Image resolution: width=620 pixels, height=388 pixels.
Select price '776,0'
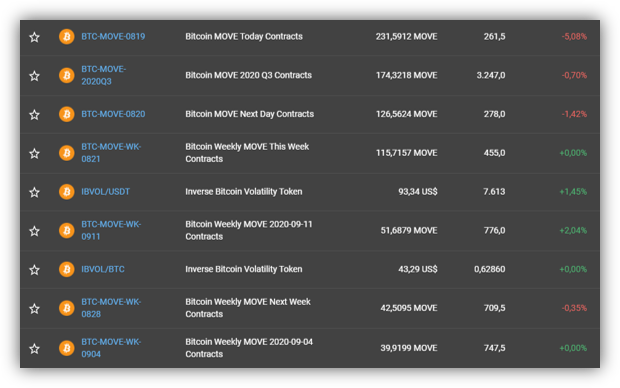(494, 230)
